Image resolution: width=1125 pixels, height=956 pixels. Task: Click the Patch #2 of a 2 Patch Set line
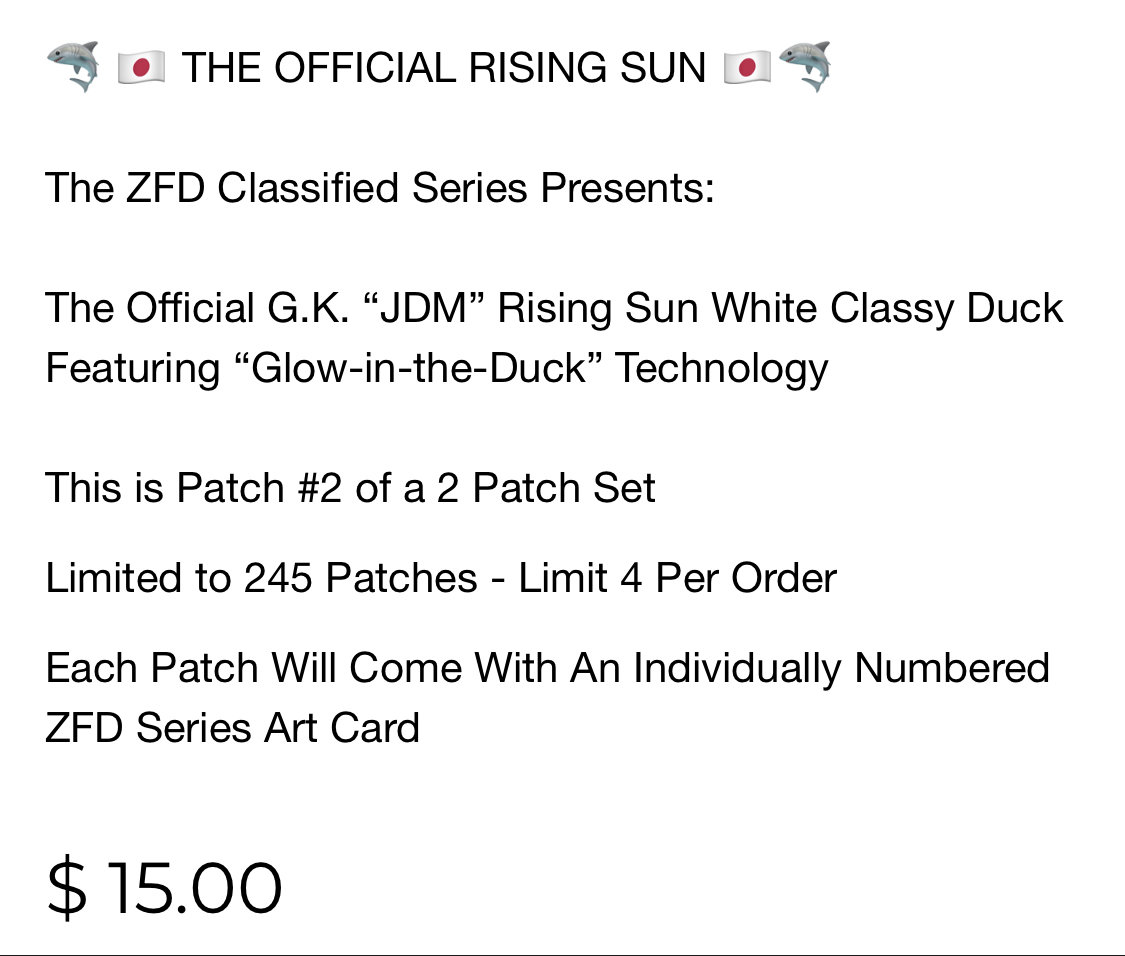point(350,488)
